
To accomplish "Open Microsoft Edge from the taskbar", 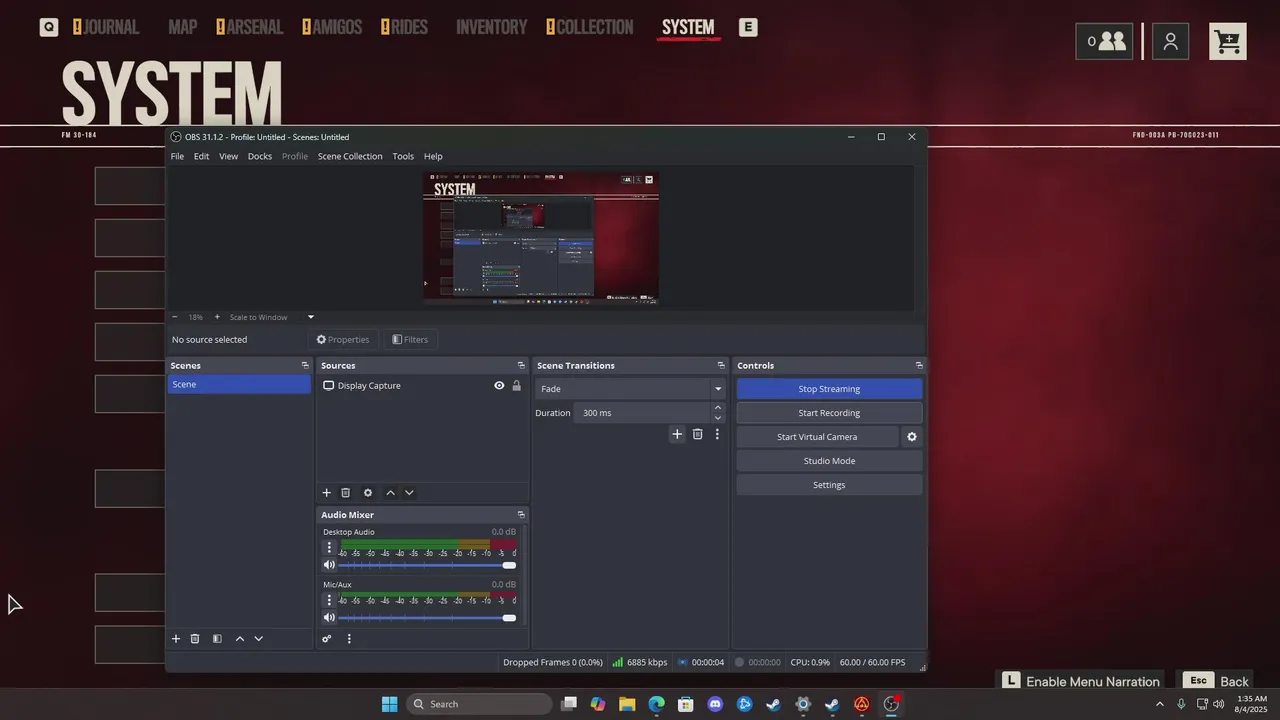I will (656, 704).
